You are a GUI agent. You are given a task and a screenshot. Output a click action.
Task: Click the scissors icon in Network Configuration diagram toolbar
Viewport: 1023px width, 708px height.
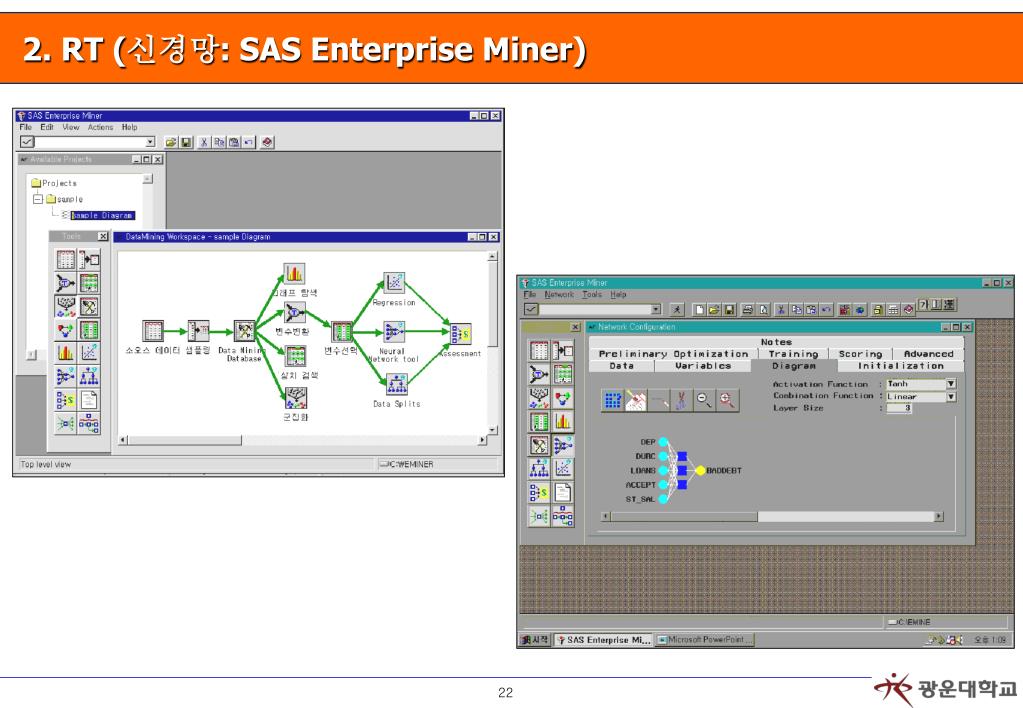(x=680, y=399)
